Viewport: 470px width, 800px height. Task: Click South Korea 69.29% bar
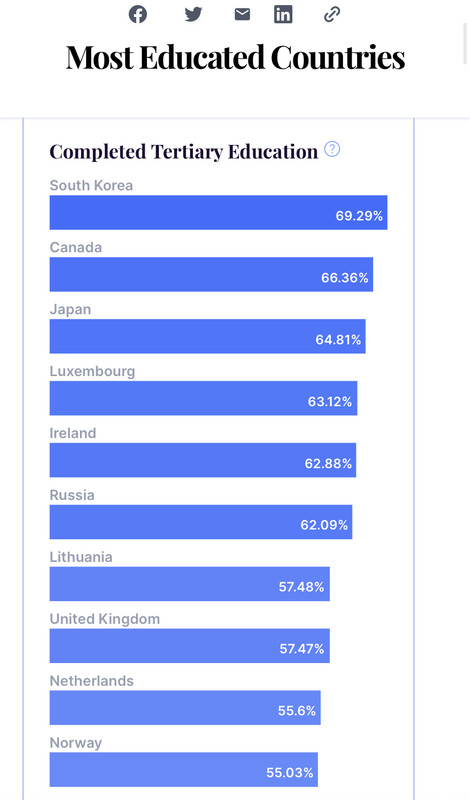coord(218,212)
